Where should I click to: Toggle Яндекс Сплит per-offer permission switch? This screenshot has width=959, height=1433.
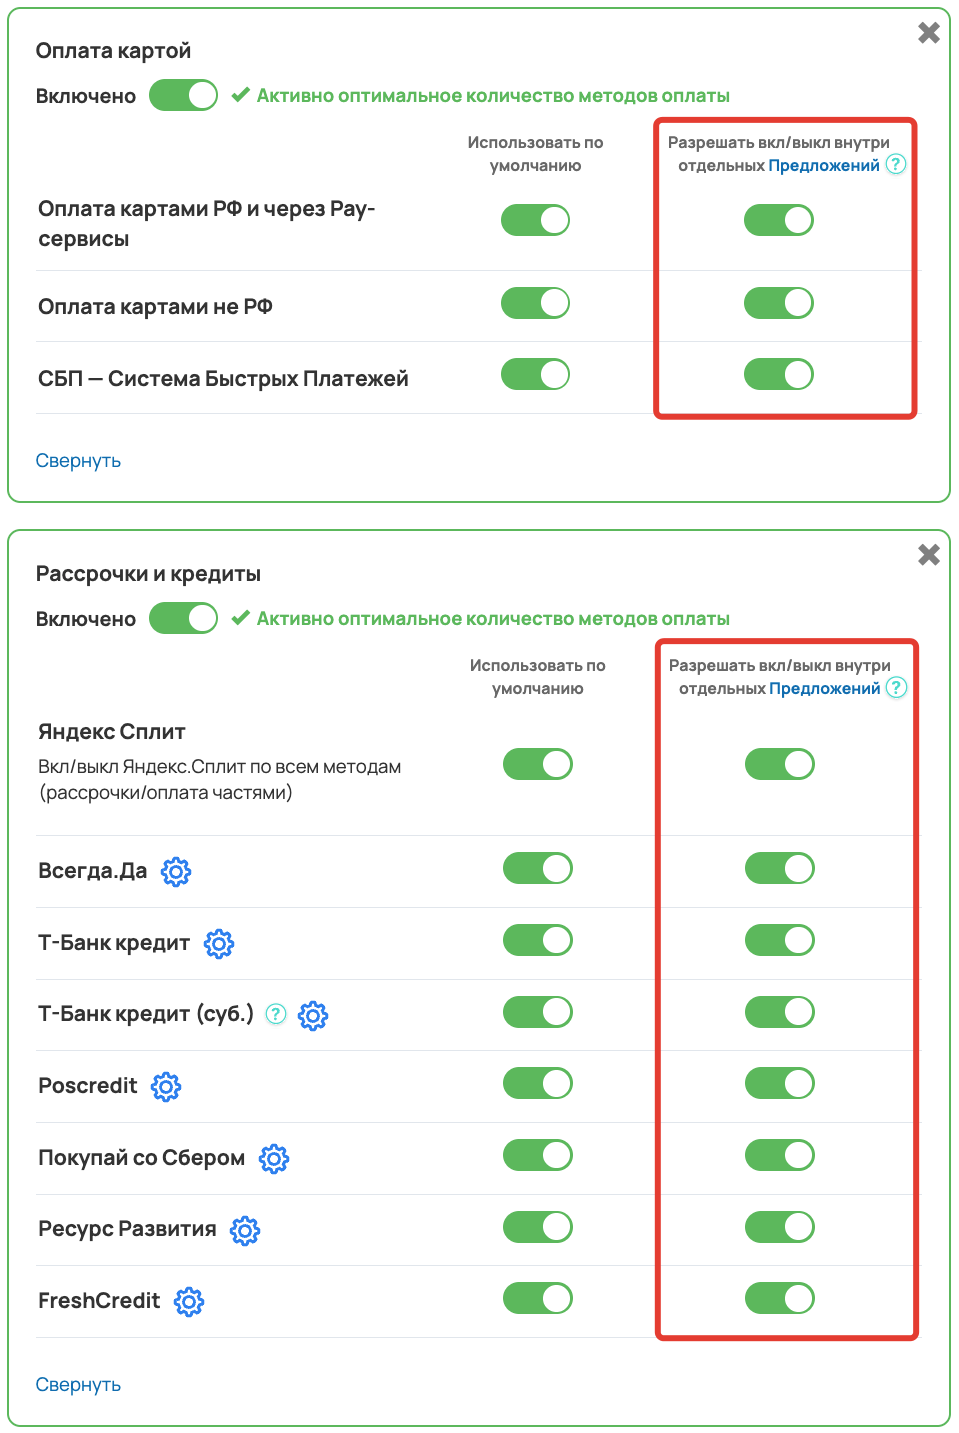[x=779, y=764]
